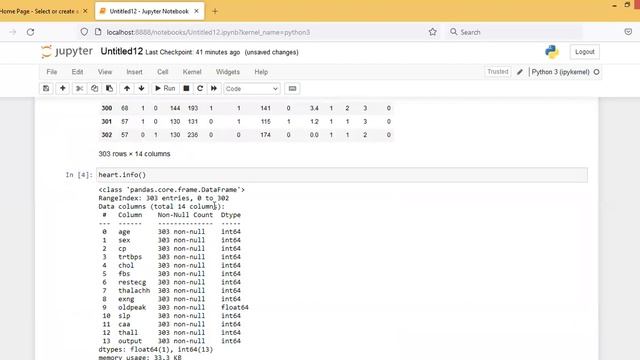This screenshot has width=640, height=360.
Task: Open the cell type Code dropdown
Action: click(252, 89)
